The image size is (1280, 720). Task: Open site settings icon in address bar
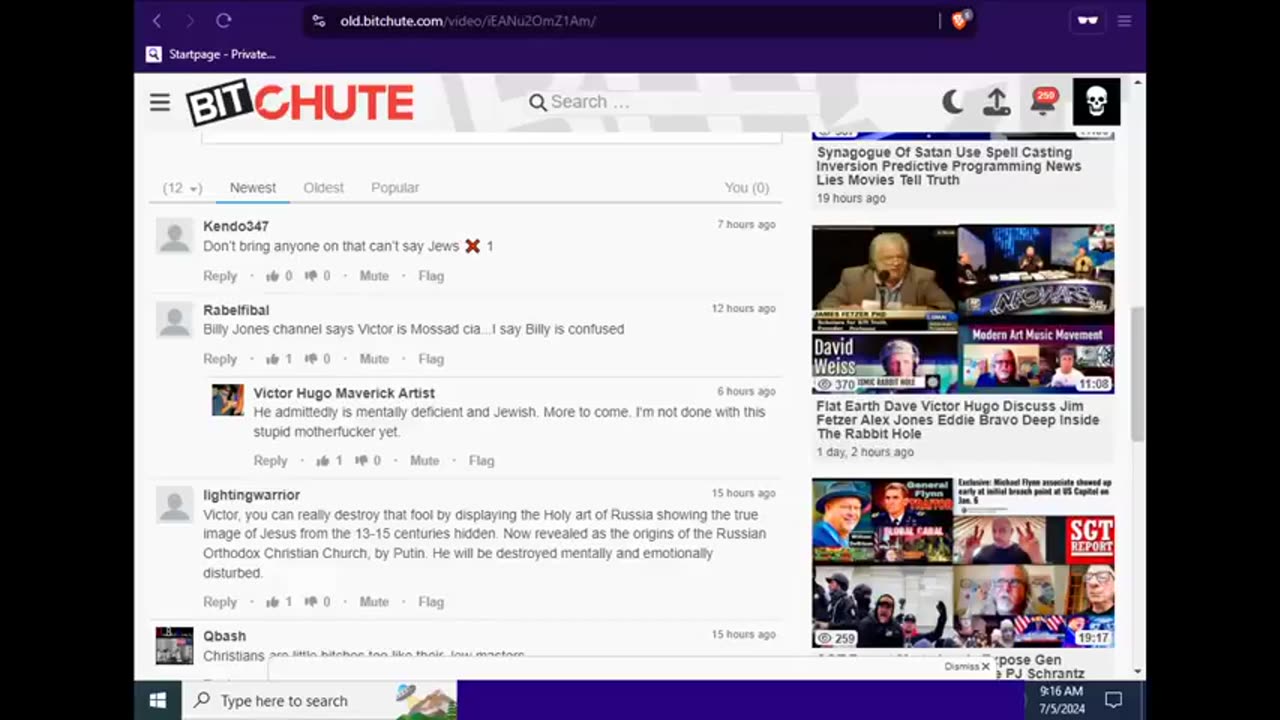point(319,20)
